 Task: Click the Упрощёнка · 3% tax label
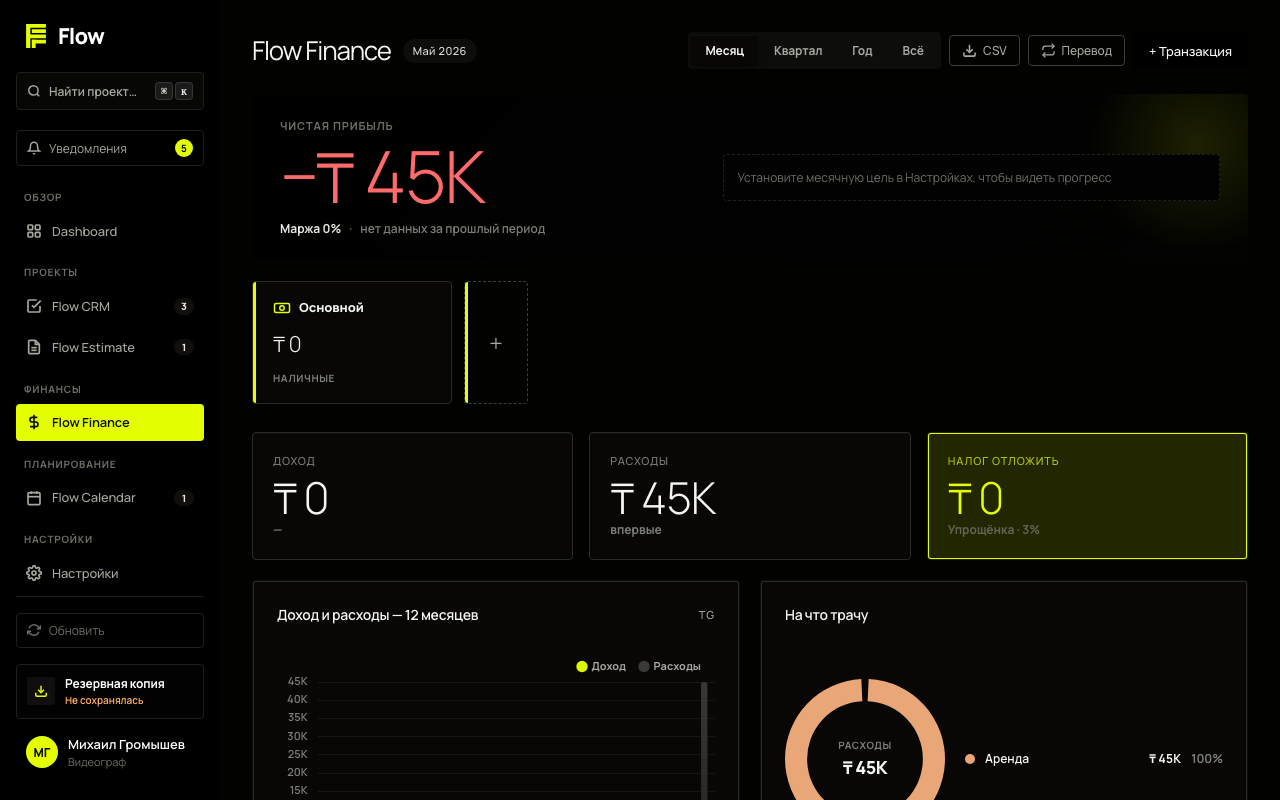coord(994,530)
